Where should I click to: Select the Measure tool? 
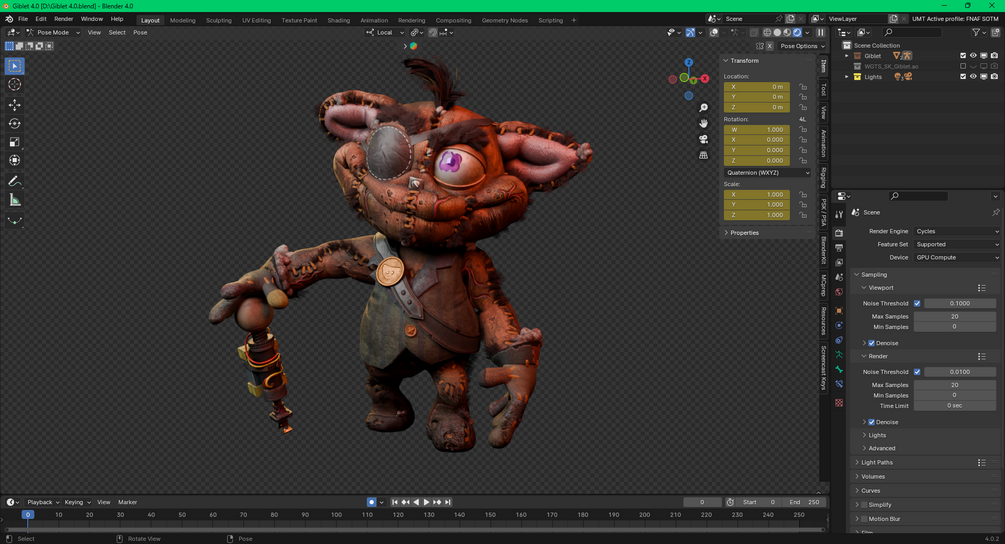(15, 200)
